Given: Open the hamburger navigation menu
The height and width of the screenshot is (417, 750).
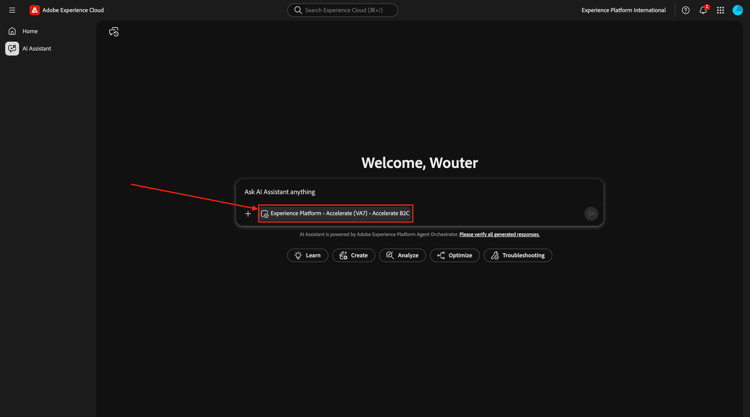Looking at the screenshot, I should click(x=12, y=10).
